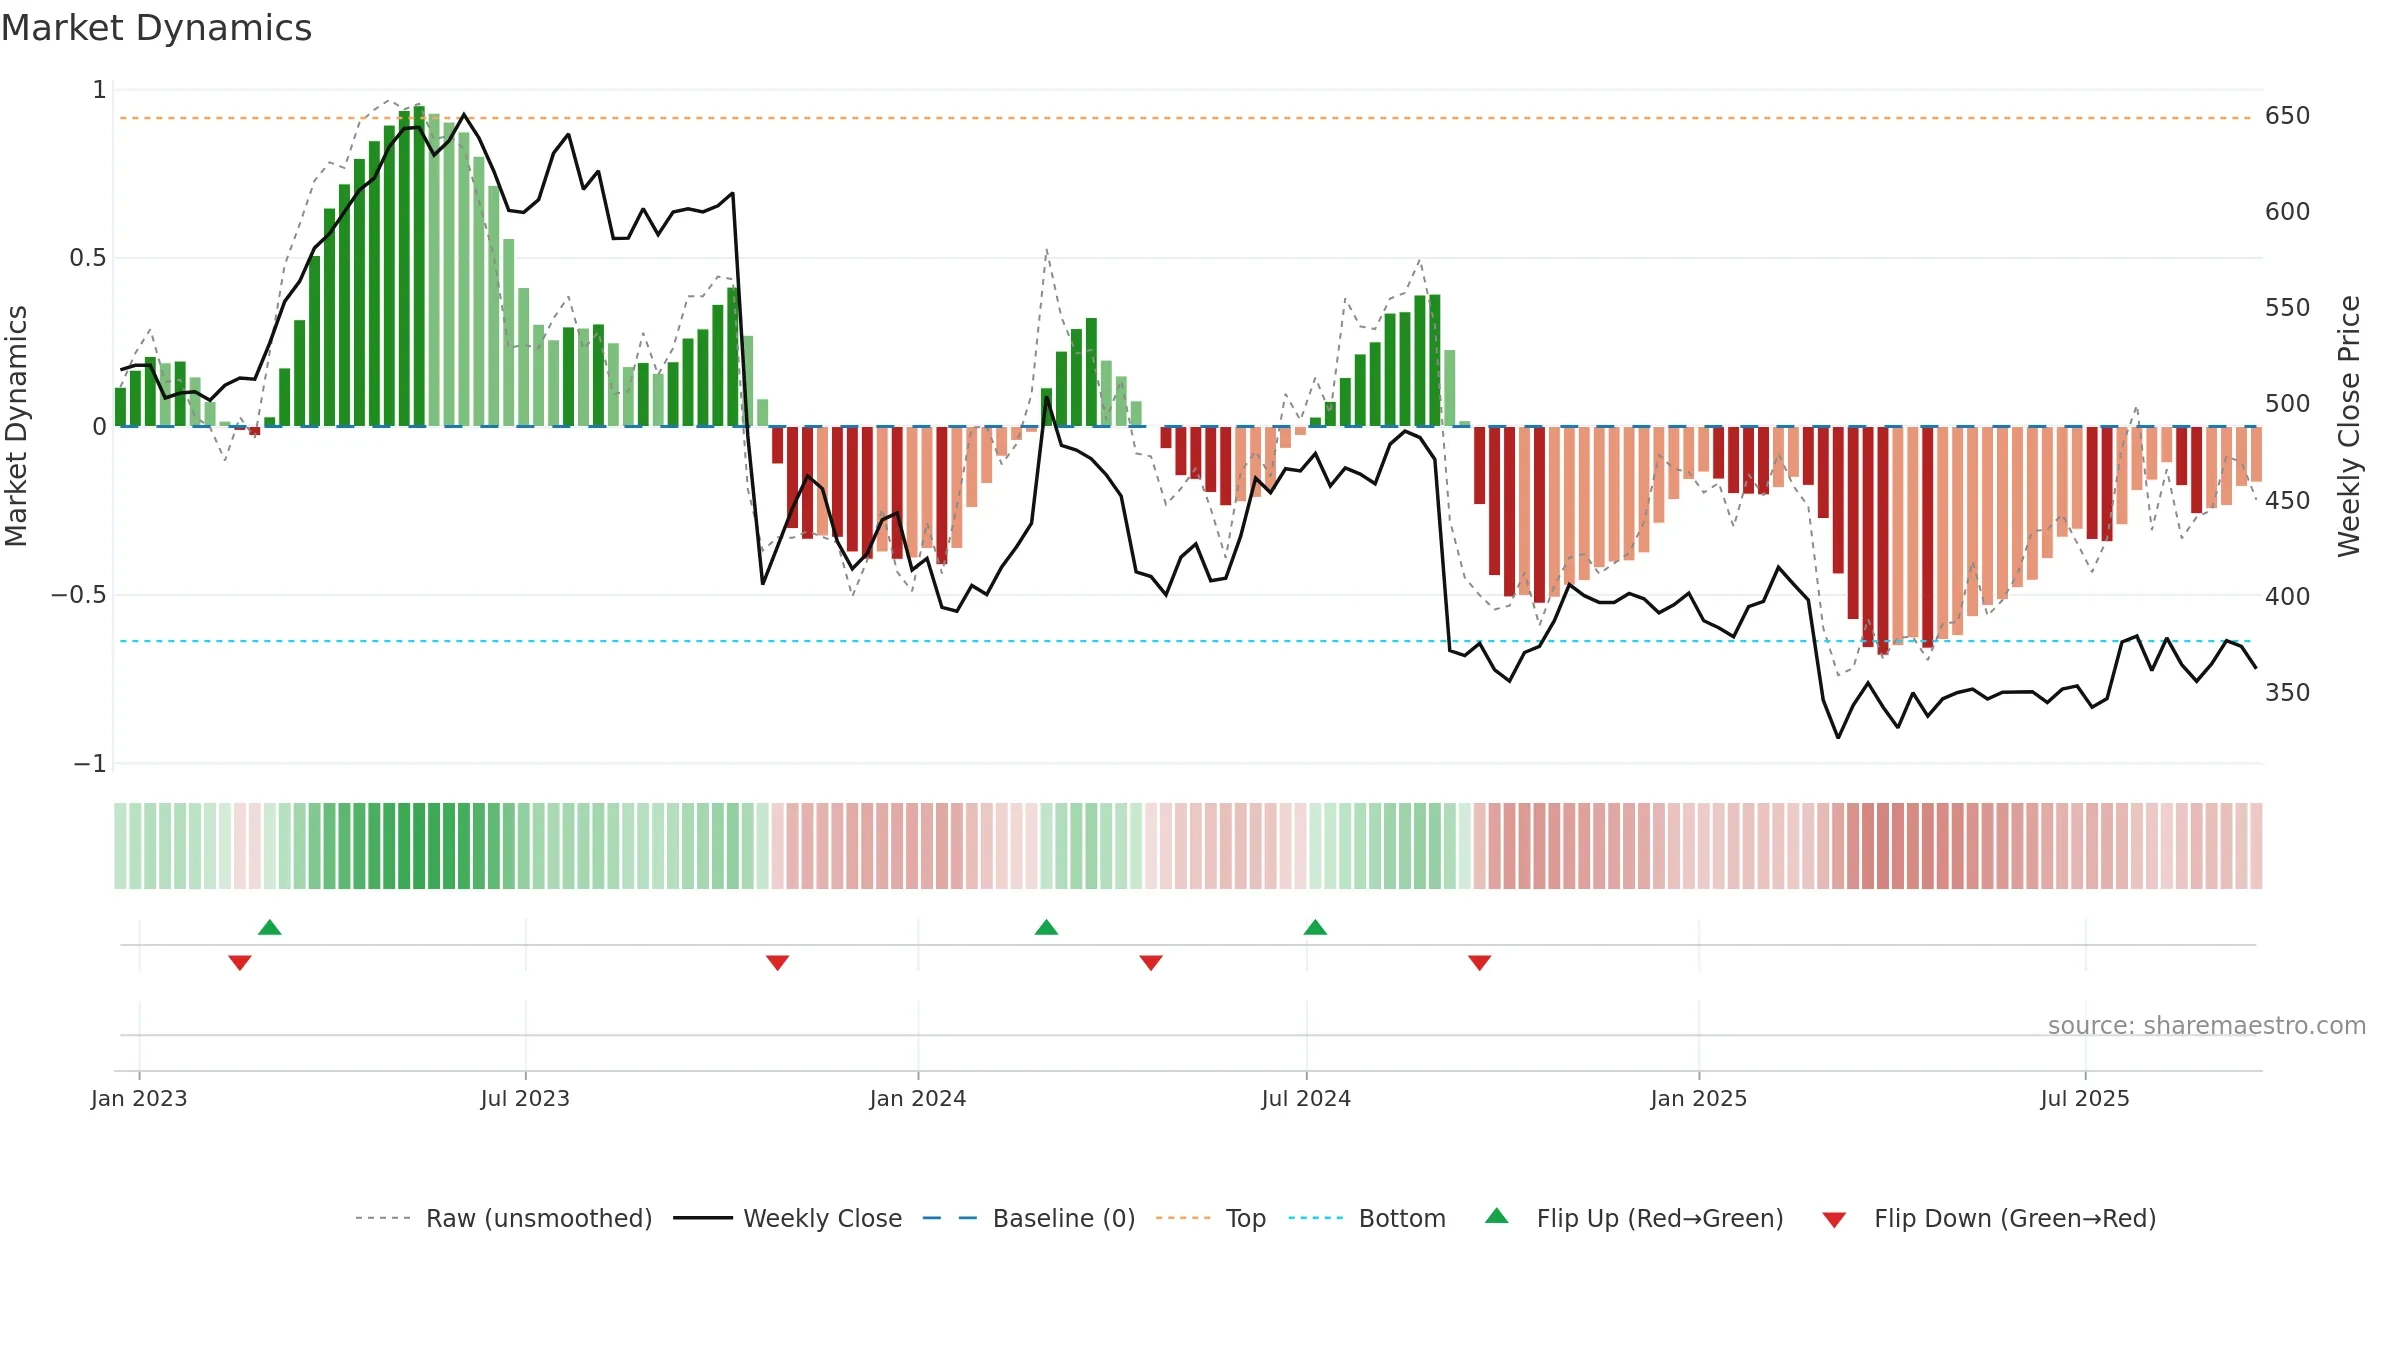Select the green flip-up marker near Mar 2024

click(x=1046, y=927)
